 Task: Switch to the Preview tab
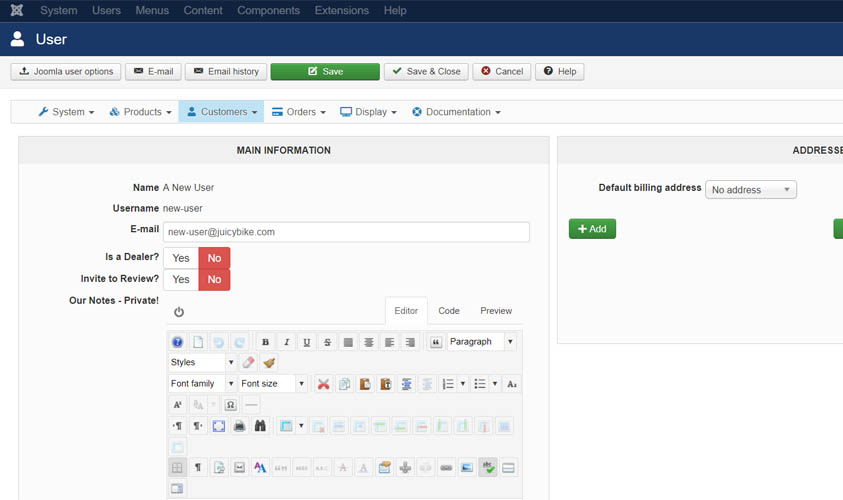coord(496,311)
